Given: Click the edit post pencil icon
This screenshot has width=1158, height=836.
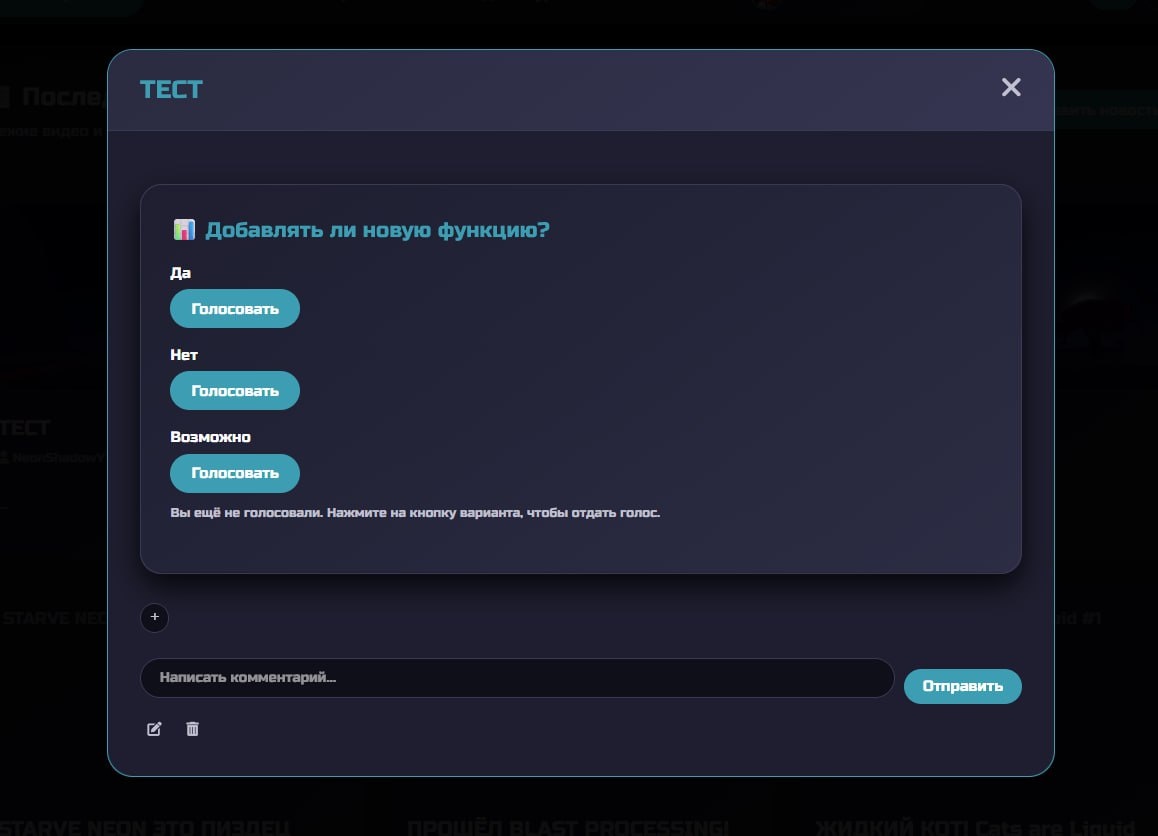Looking at the screenshot, I should [x=154, y=729].
